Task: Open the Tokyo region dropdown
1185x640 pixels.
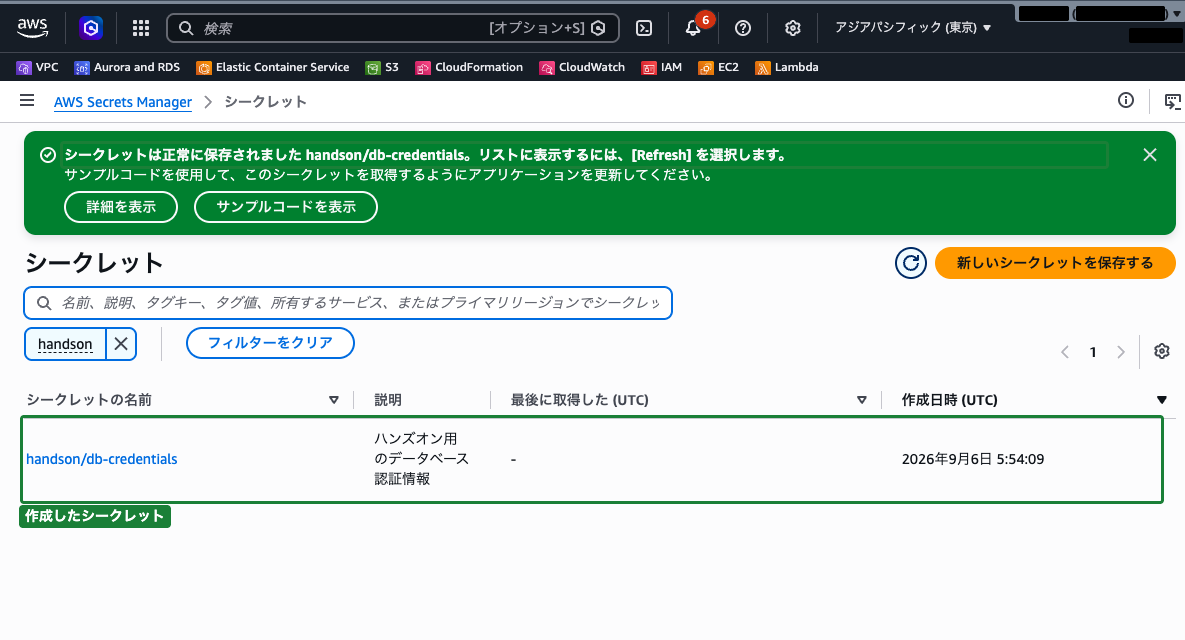Action: pos(913,28)
